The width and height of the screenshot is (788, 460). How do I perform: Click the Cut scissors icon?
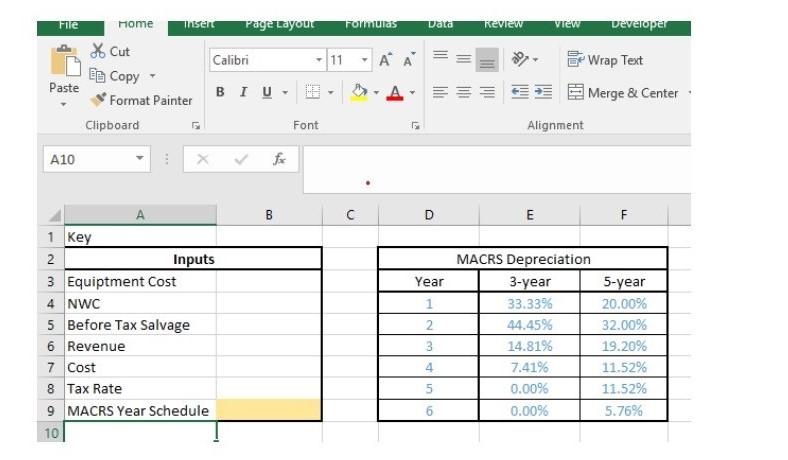click(x=98, y=51)
